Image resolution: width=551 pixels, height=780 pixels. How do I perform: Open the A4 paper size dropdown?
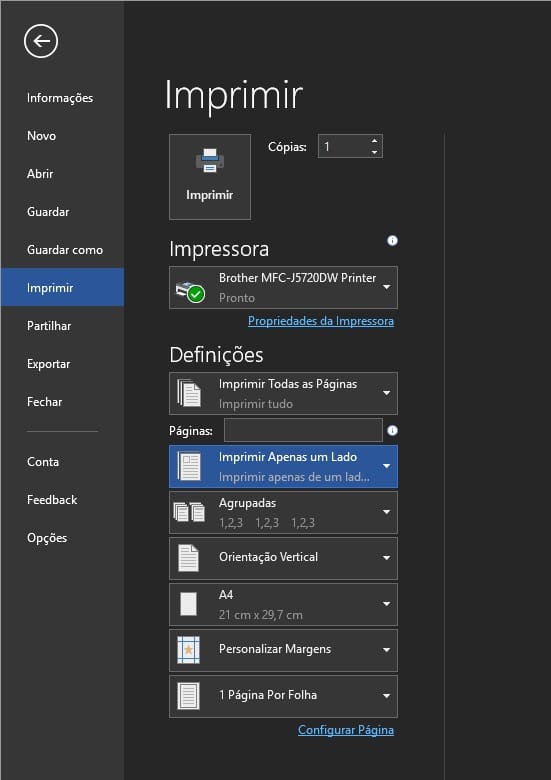[283, 603]
